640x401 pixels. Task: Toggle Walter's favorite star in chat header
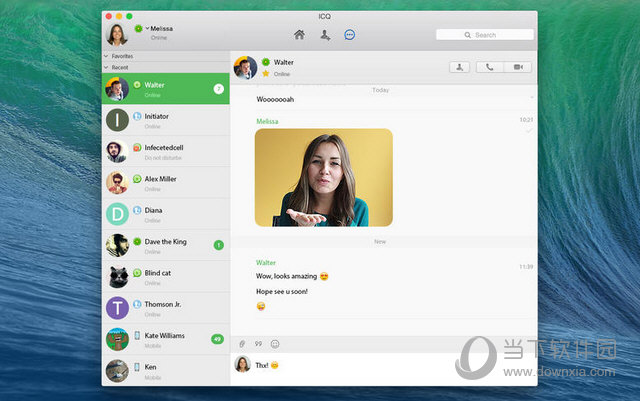pyautogui.click(x=266, y=74)
